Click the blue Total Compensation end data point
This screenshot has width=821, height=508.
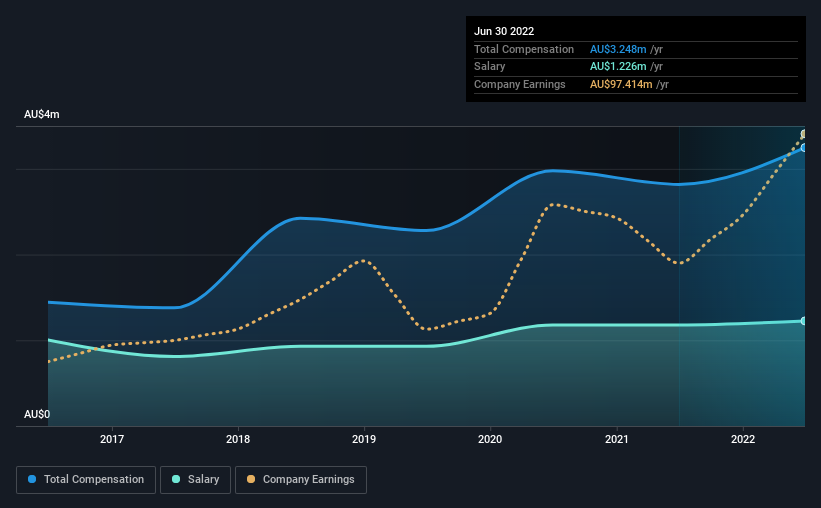pos(804,148)
